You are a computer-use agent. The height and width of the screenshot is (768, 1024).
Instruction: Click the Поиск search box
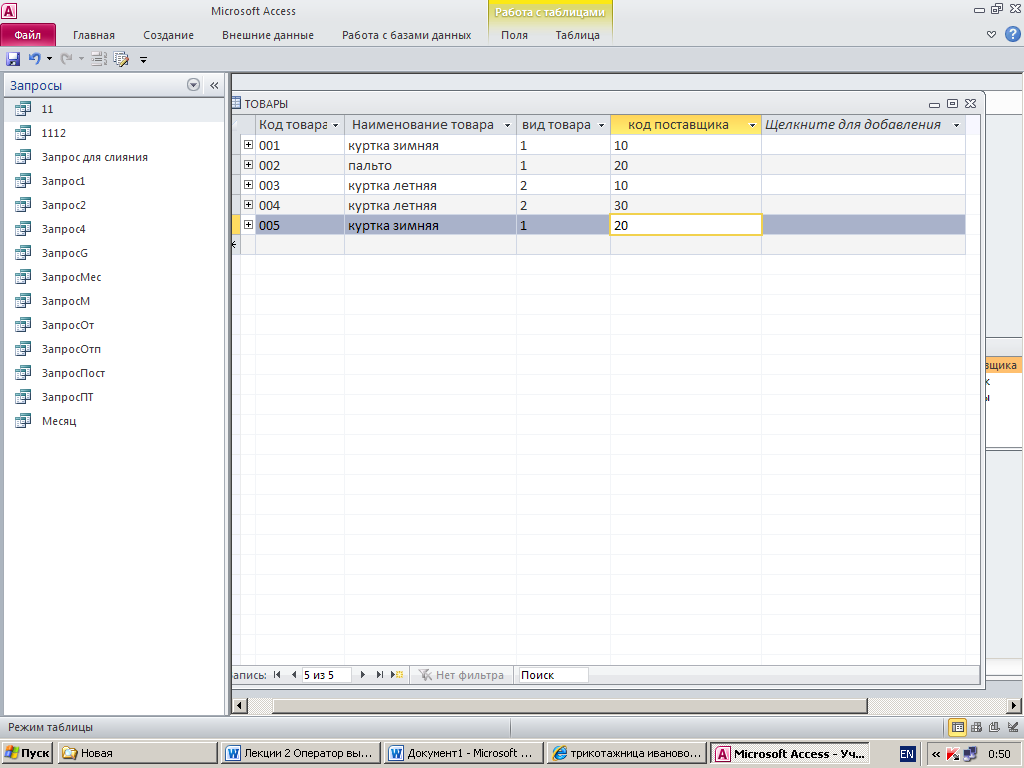tap(552, 675)
